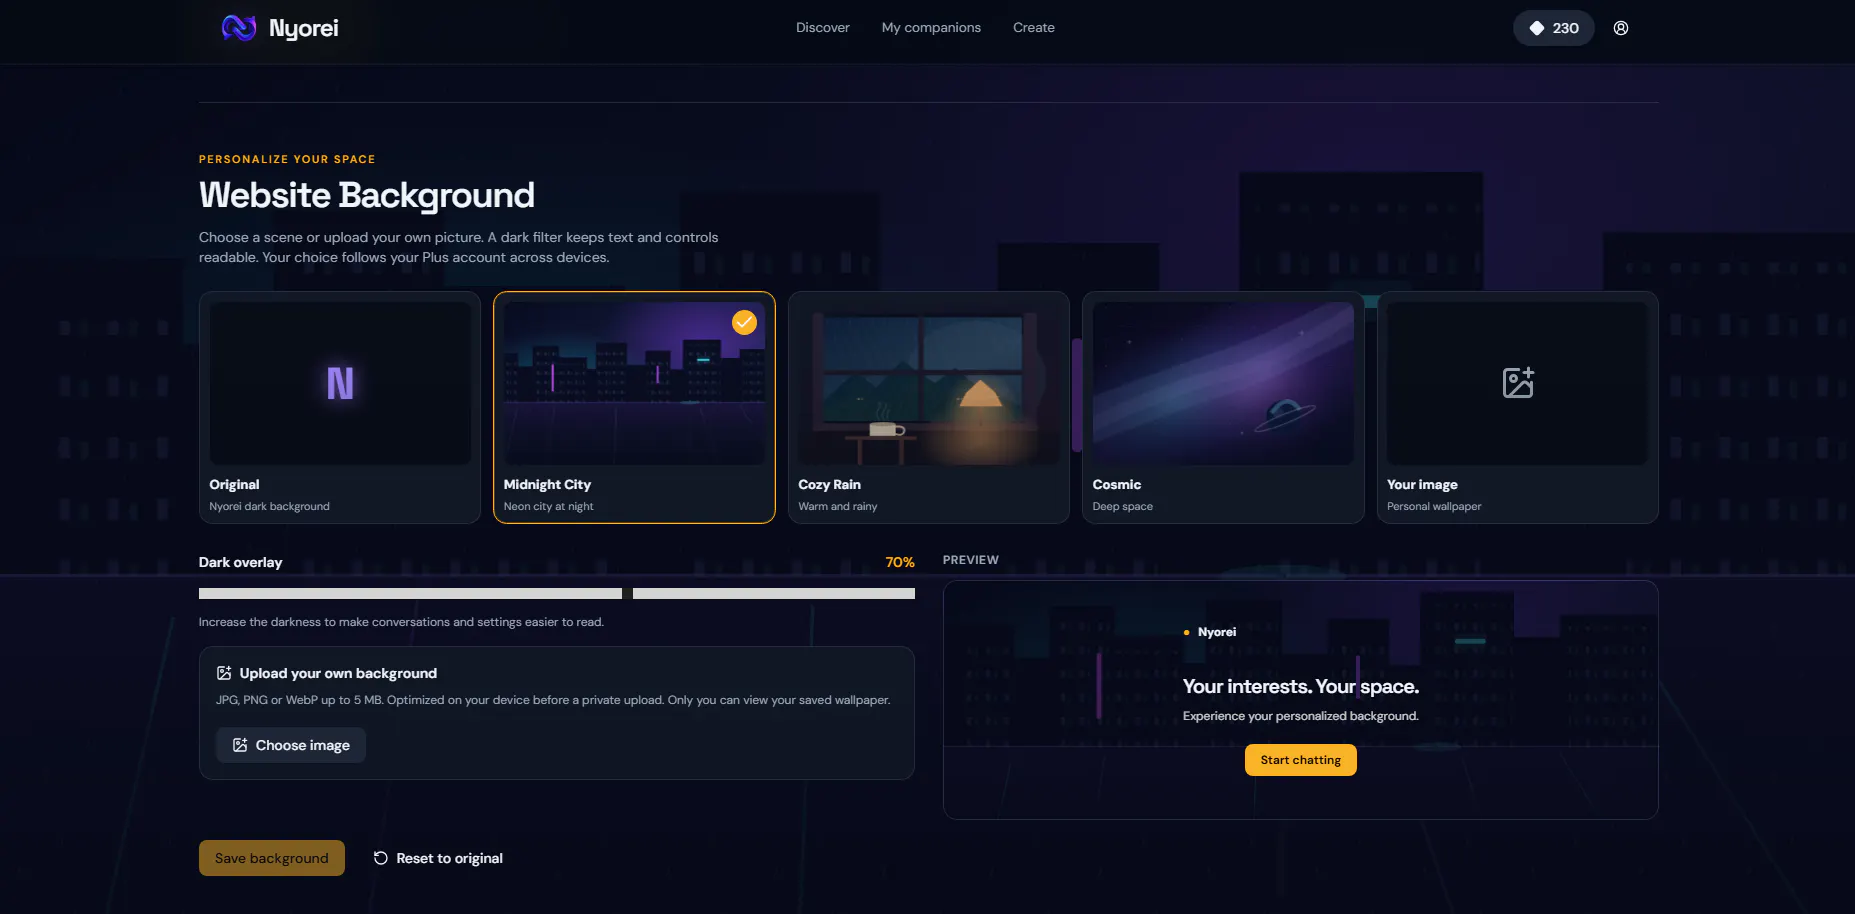
Task: Go to My companions
Action: pos(931,28)
